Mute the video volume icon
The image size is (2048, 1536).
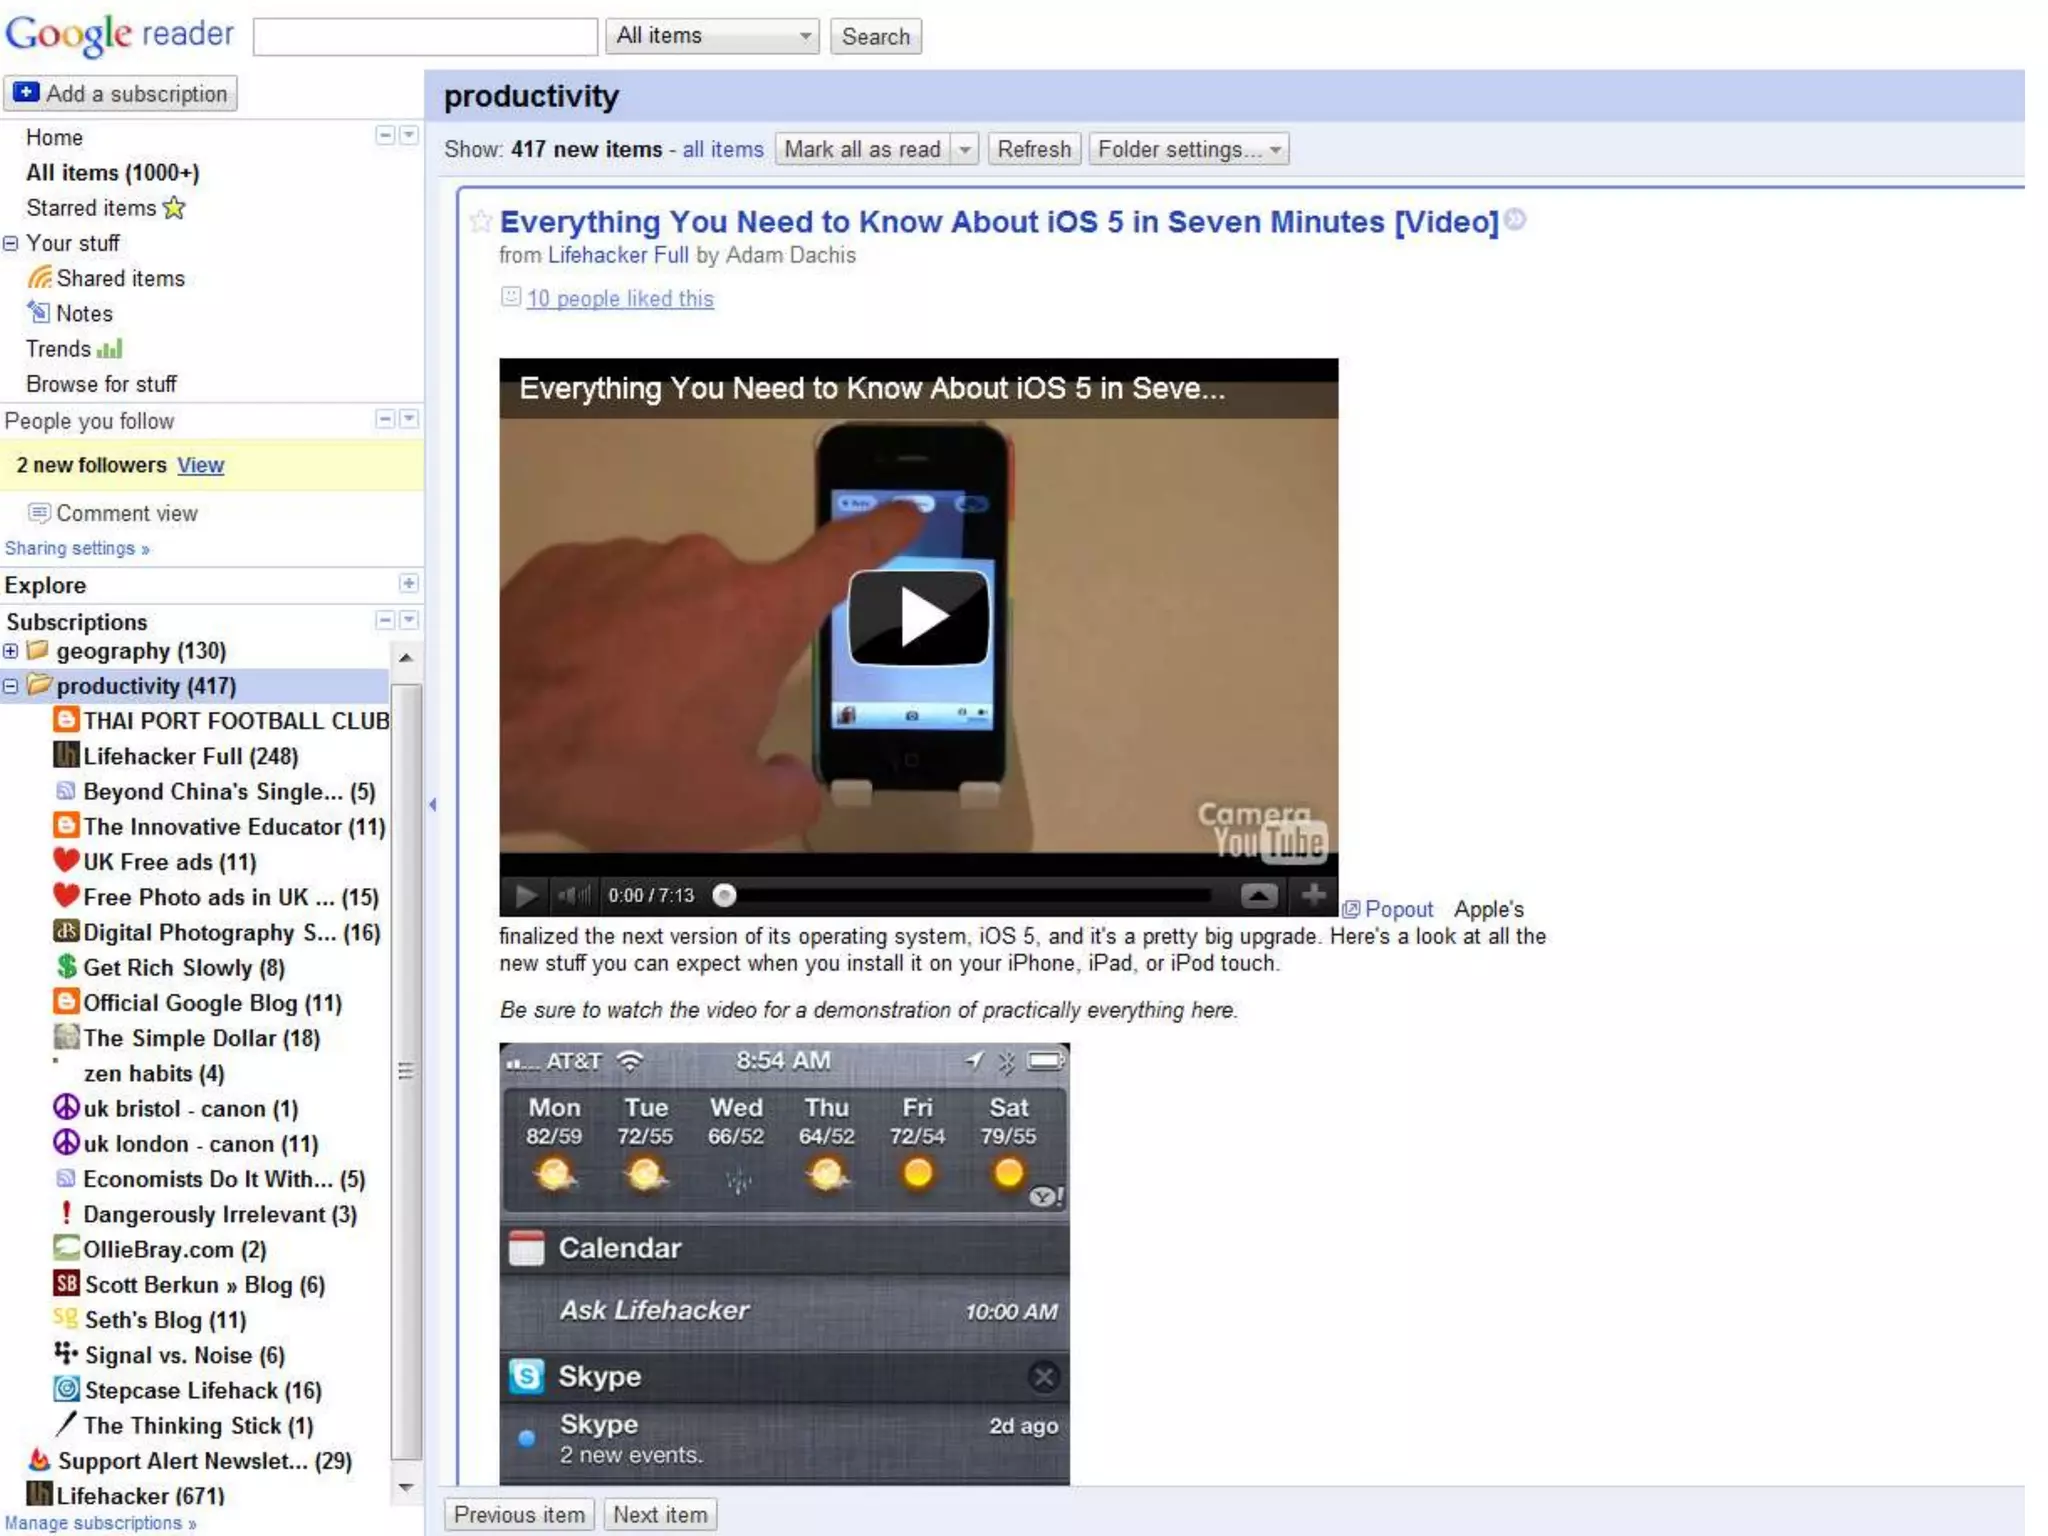point(573,895)
